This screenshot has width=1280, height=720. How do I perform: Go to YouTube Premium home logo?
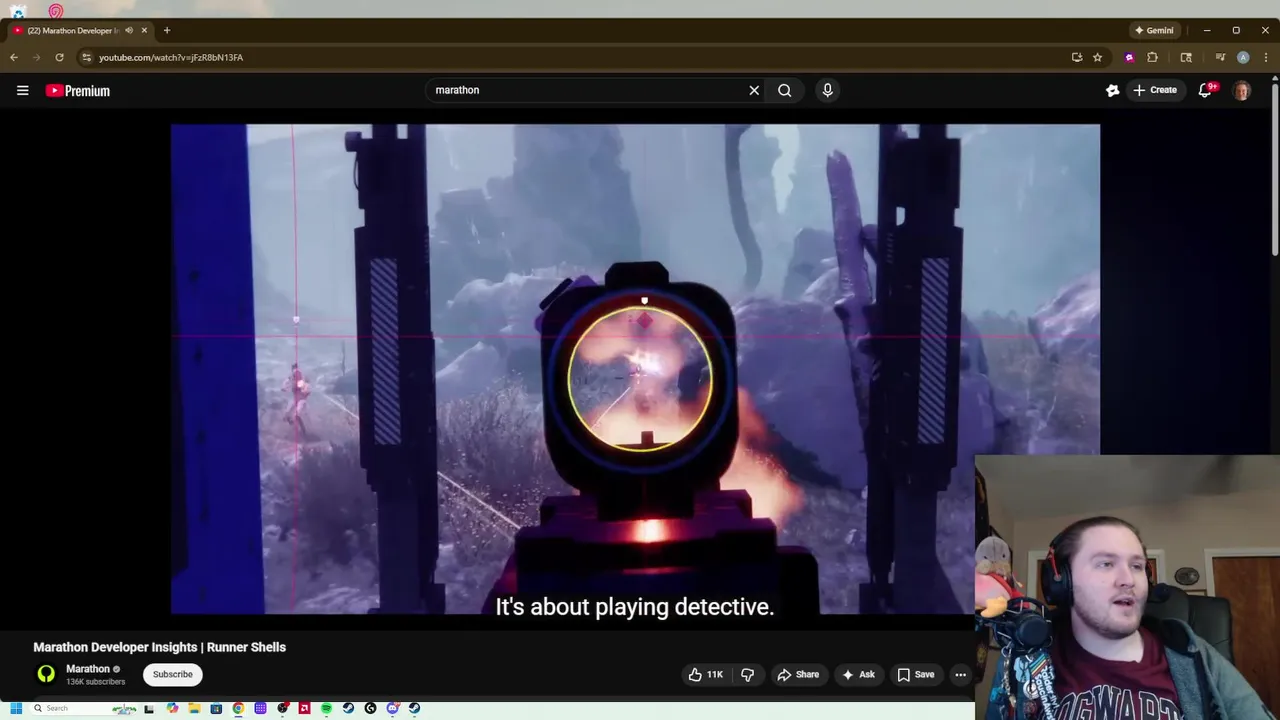click(x=77, y=90)
